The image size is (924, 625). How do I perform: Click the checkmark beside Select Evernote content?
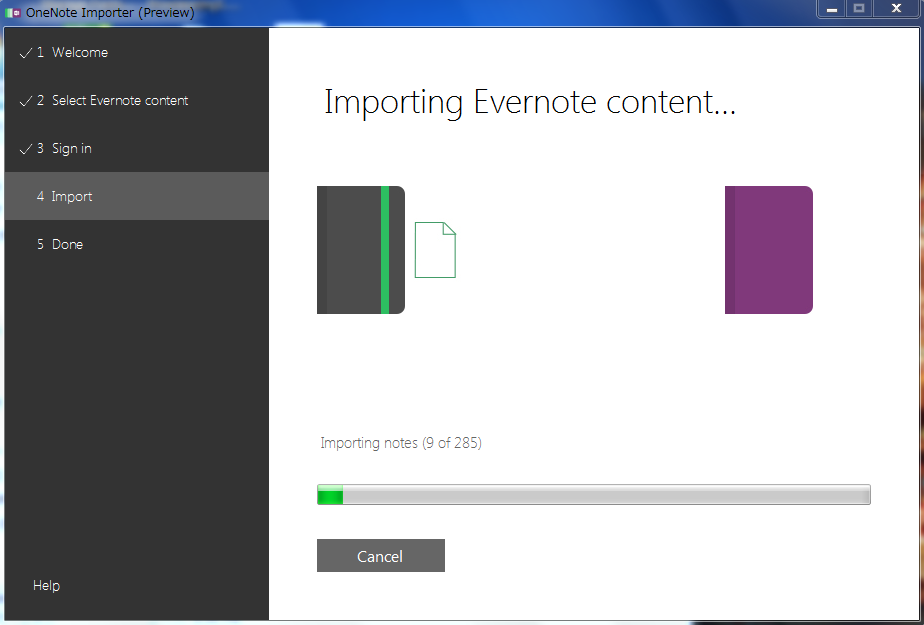[x=25, y=101]
